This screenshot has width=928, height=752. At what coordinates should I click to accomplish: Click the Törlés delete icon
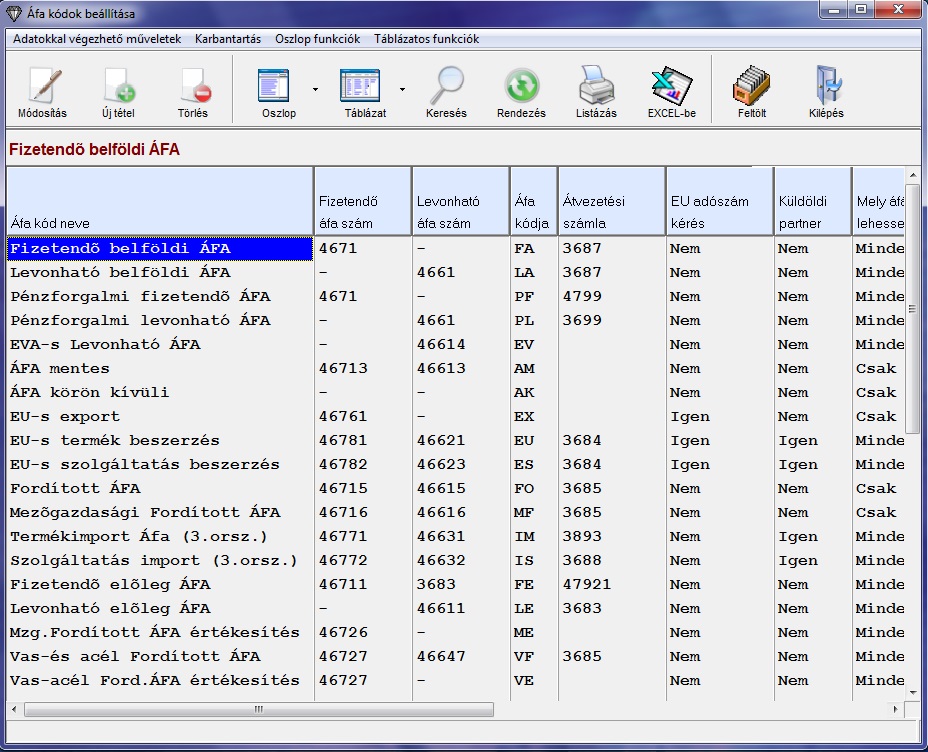coord(193,88)
